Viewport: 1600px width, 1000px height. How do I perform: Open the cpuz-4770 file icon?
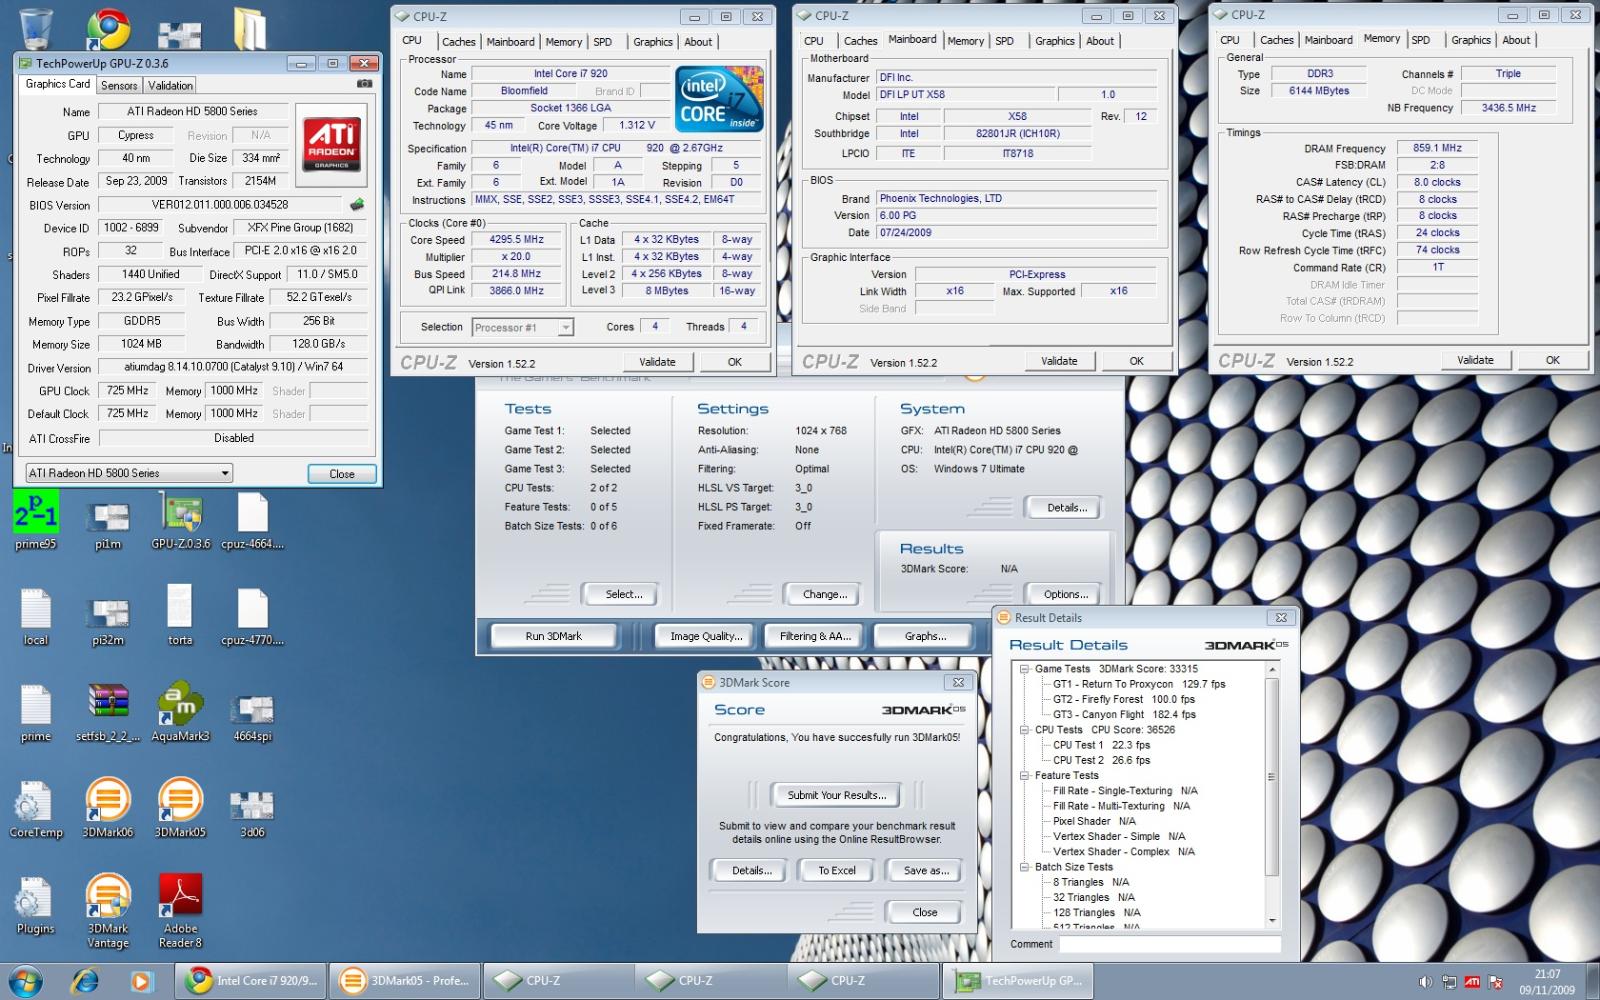click(252, 616)
